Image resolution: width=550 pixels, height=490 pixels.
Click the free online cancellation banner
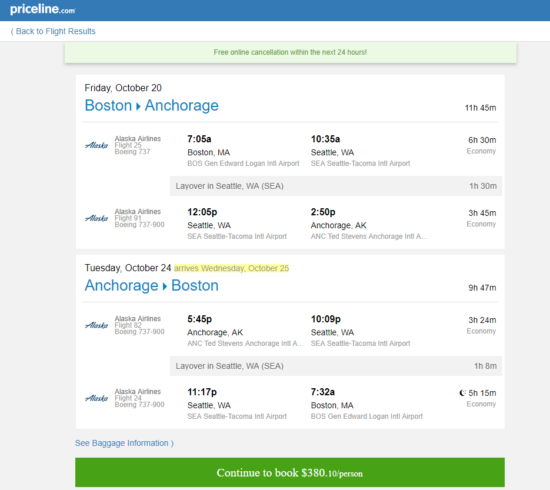290,53
